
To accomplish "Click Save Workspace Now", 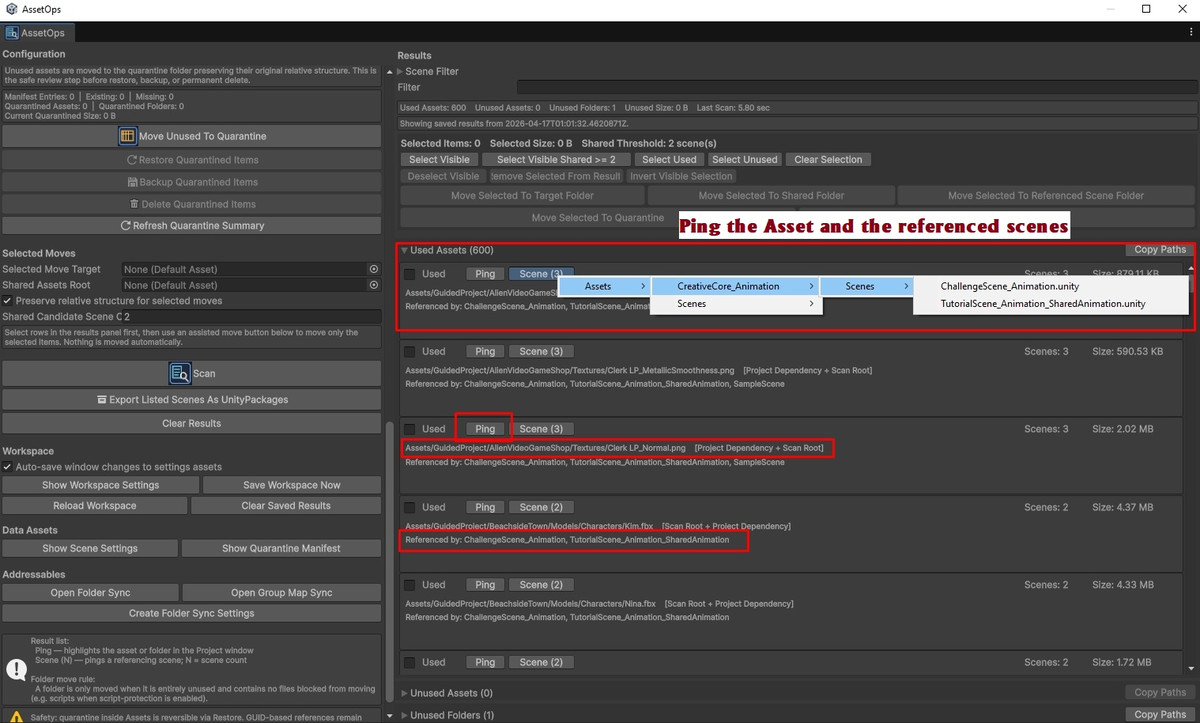I will point(292,485).
